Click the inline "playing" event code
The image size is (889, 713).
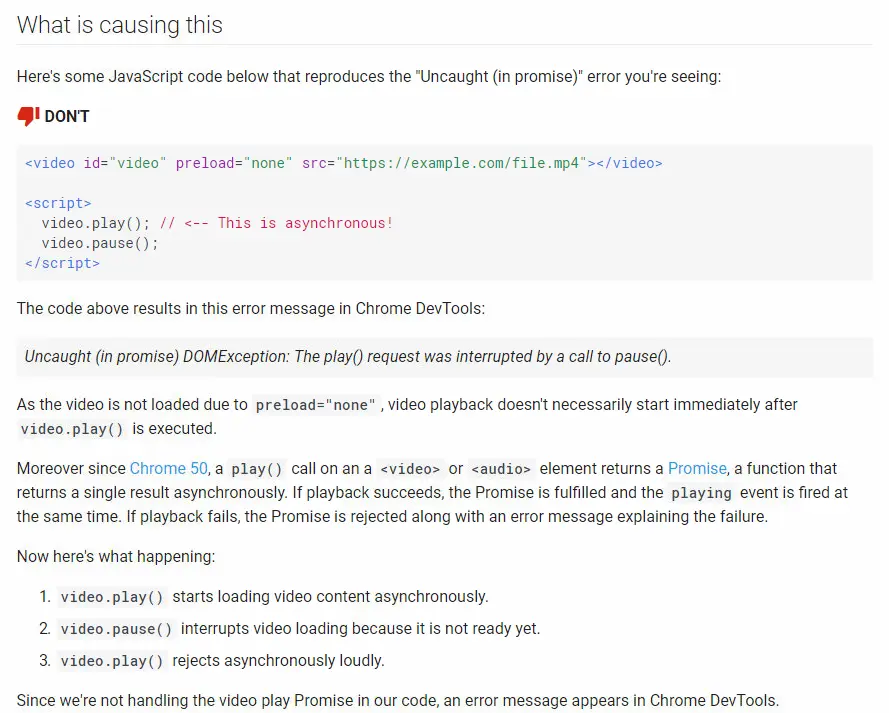pyautogui.click(x=700, y=493)
